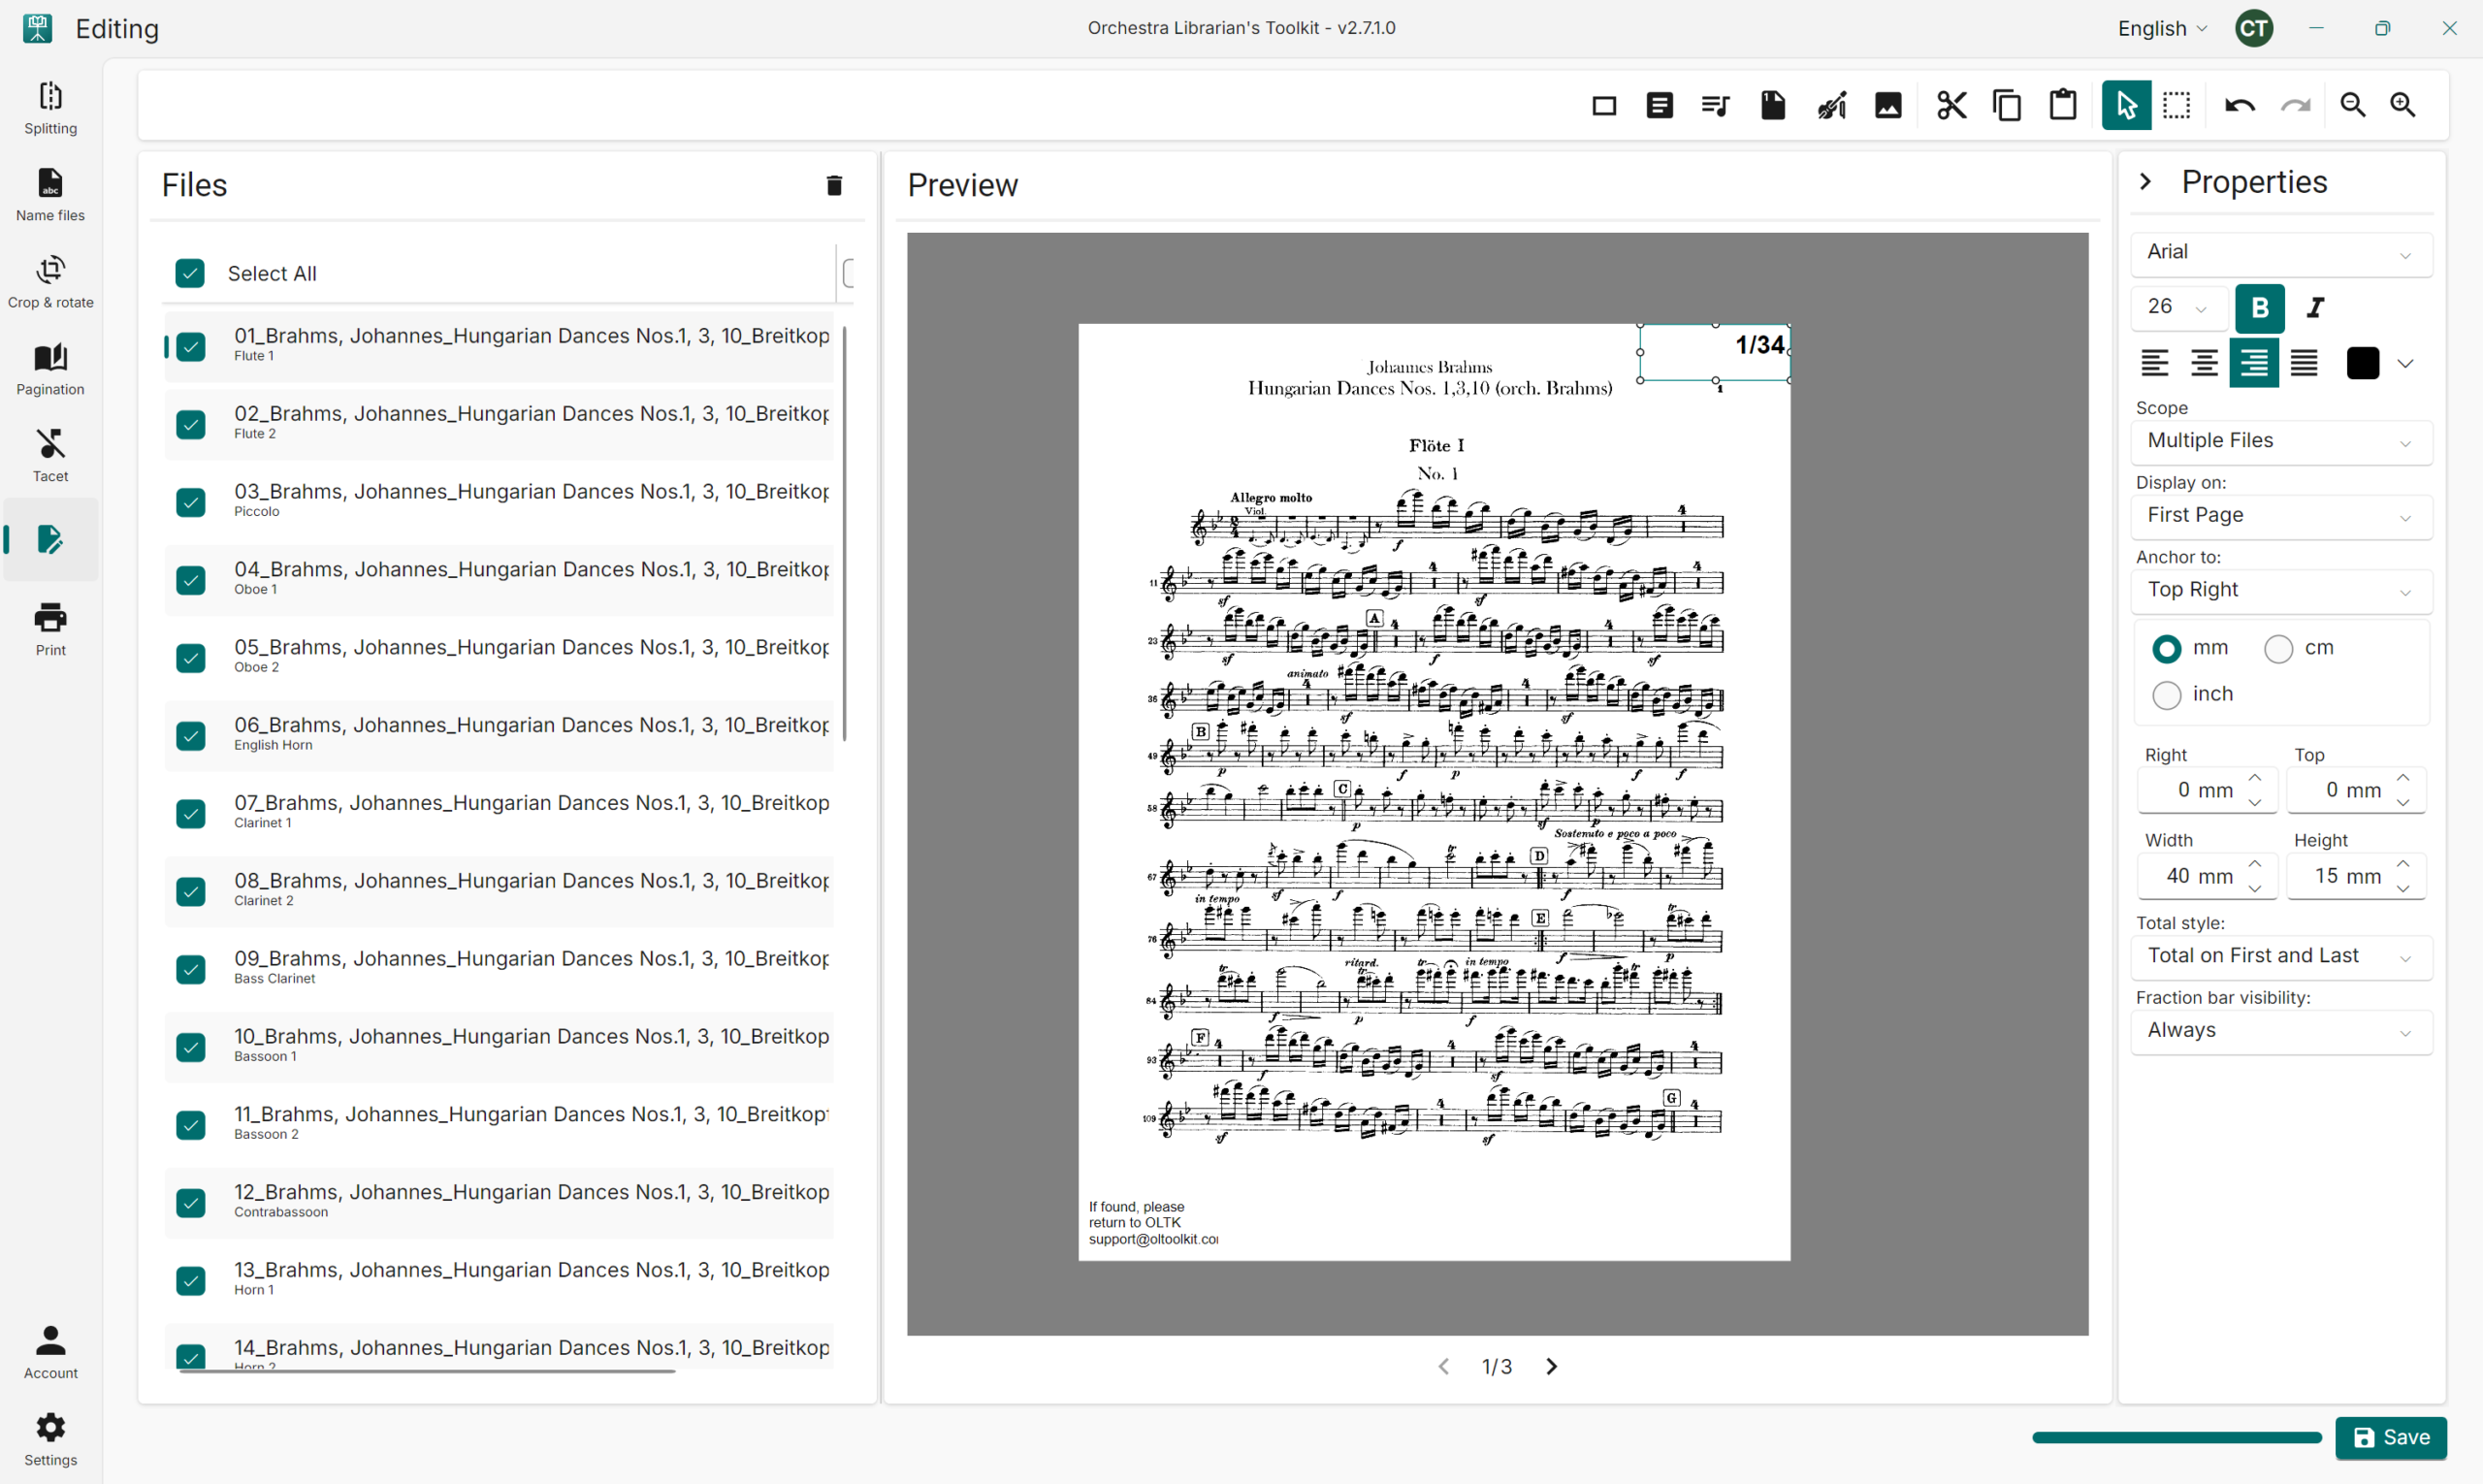Activate the pointer select tool

(2126, 106)
